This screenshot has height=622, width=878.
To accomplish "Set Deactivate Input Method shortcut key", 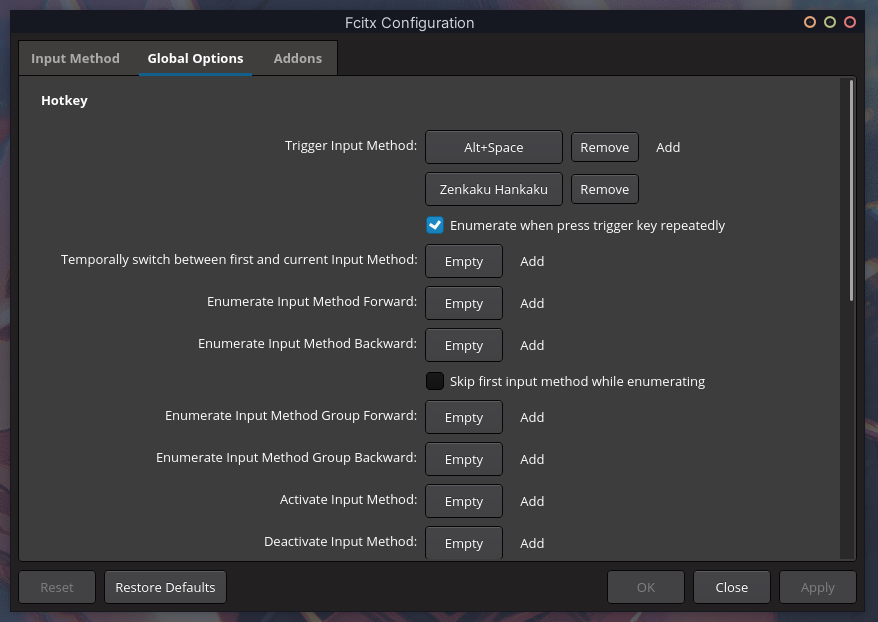I will (463, 543).
